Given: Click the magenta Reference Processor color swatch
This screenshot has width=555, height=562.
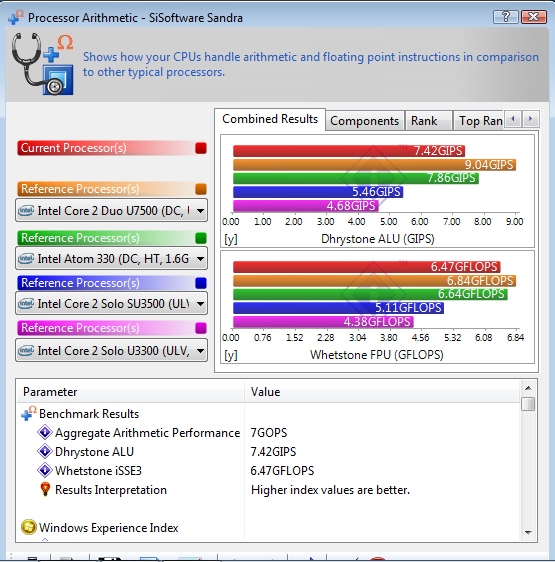Looking at the screenshot, I should click(x=201, y=328).
